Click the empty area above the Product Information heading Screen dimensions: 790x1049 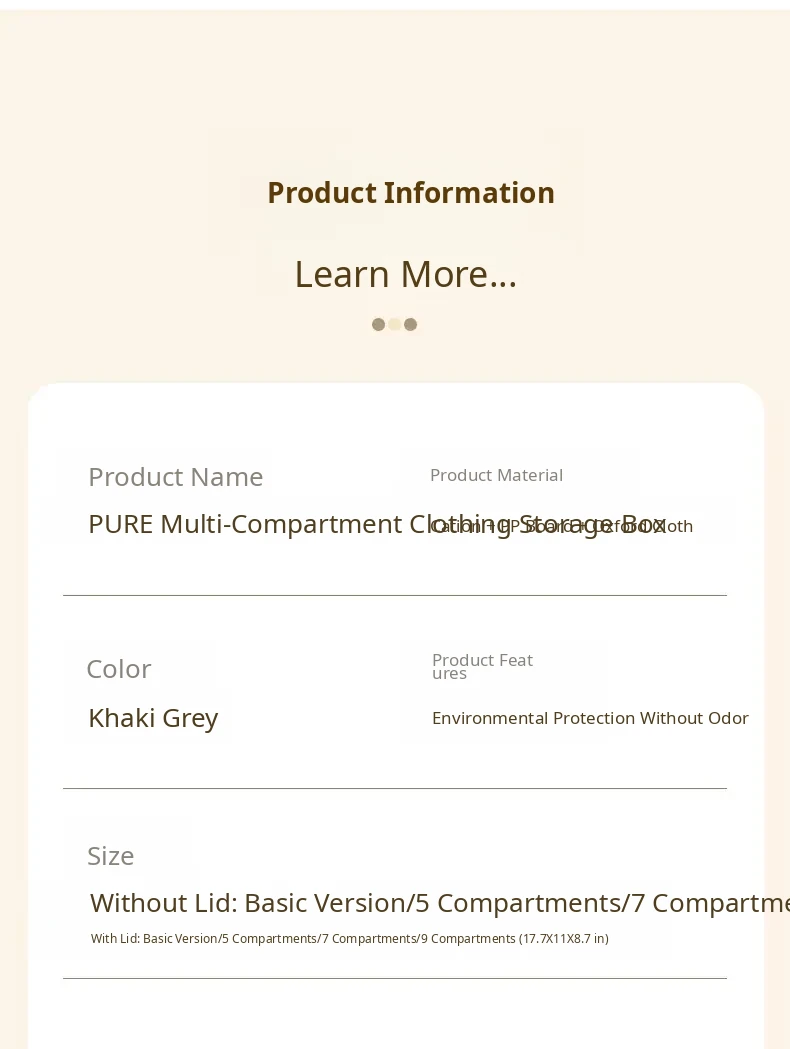tap(394, 80)
